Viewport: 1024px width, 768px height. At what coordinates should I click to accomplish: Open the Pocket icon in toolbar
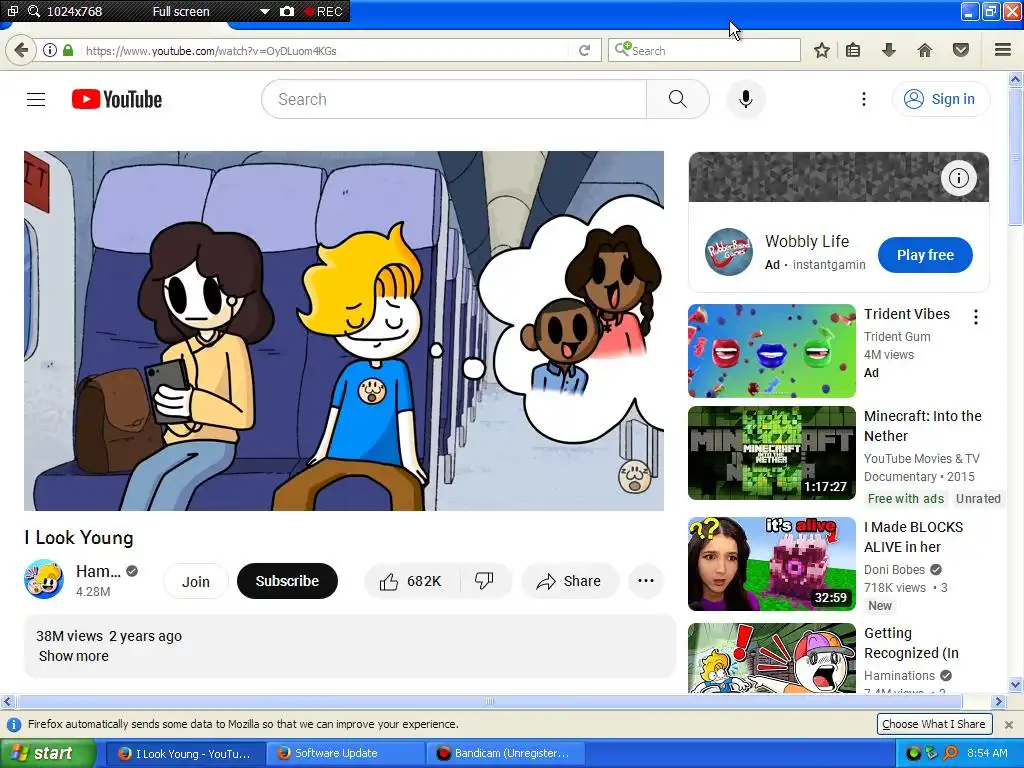click(961, 50)
